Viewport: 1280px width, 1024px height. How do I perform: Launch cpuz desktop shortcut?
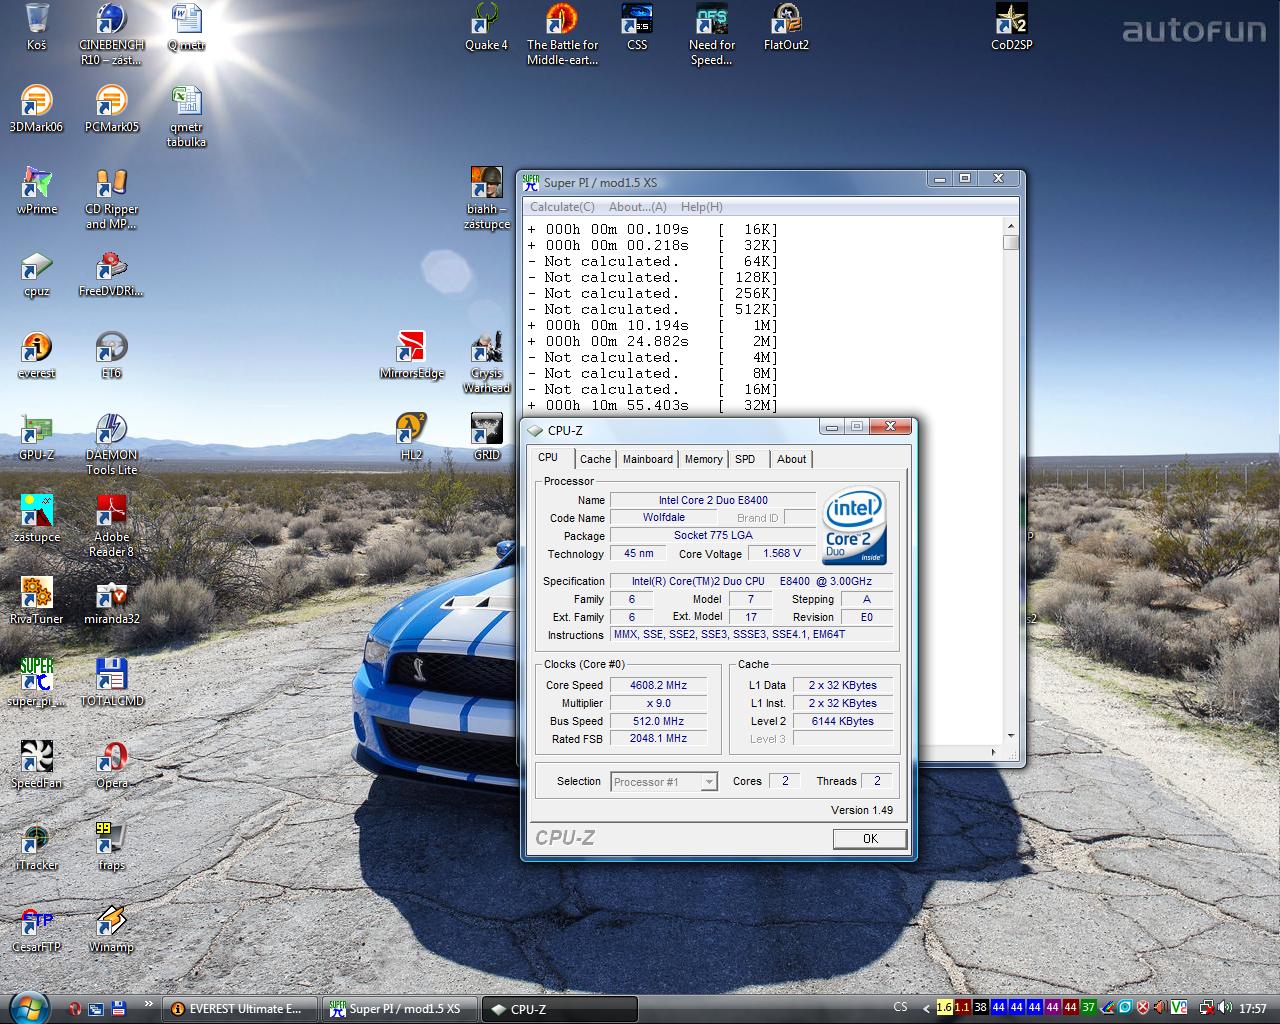37,272
